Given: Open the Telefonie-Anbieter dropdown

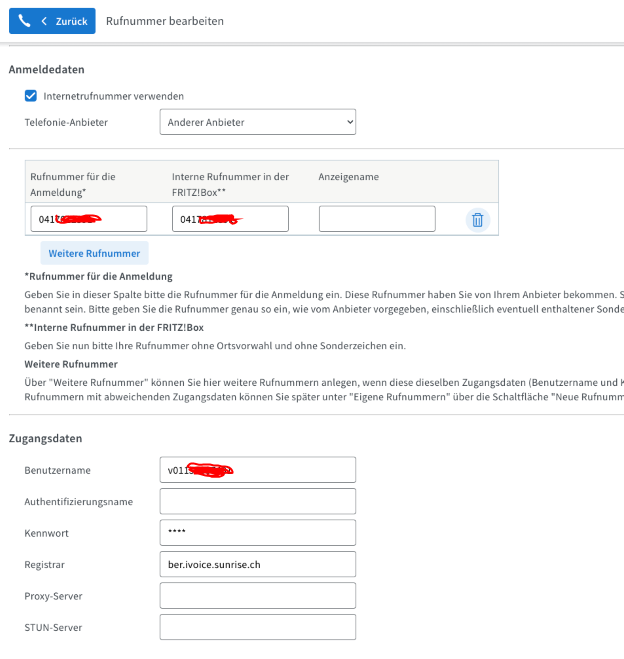Looking at the screenshot, I should tap(257, 122).
